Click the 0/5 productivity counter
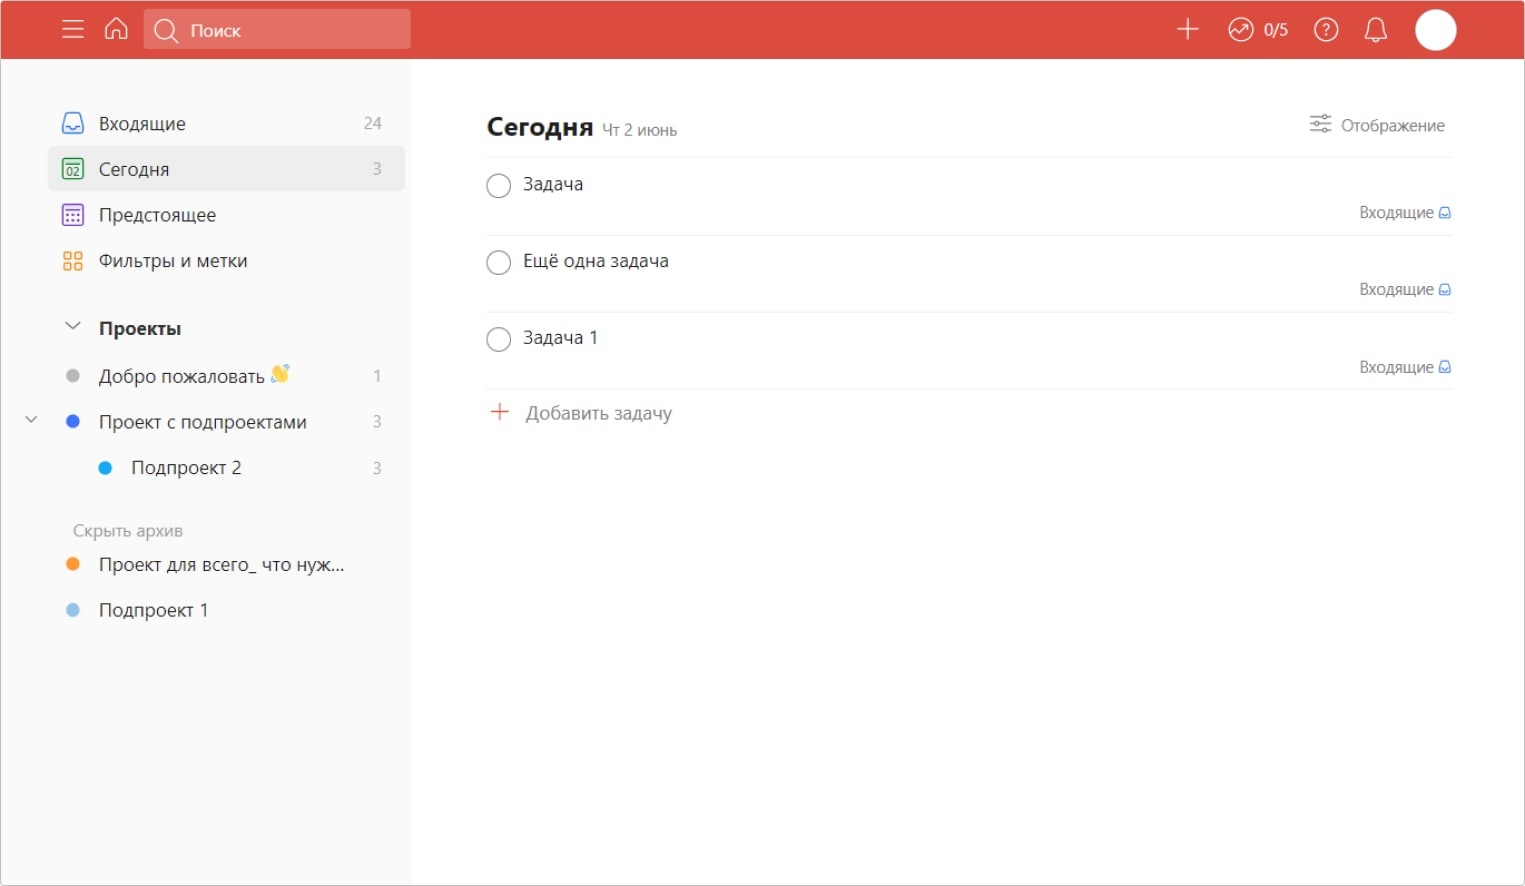This screenshot has height=886, width=1525. coord(1276,30)
